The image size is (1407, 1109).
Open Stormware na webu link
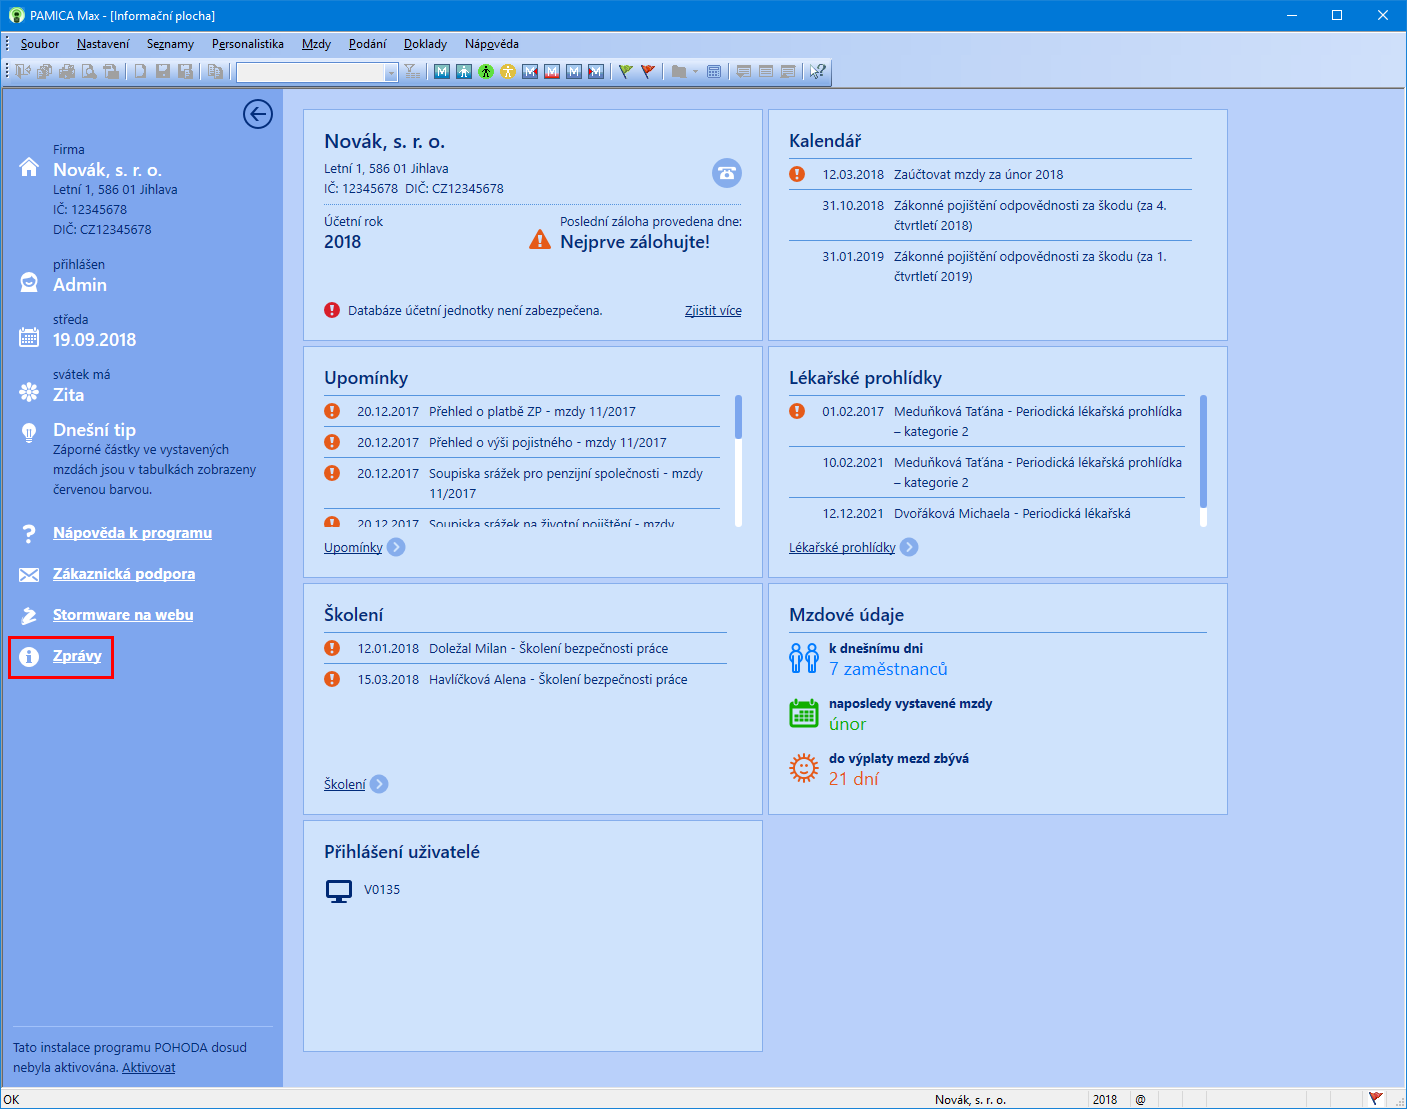[x=123, y=615]
